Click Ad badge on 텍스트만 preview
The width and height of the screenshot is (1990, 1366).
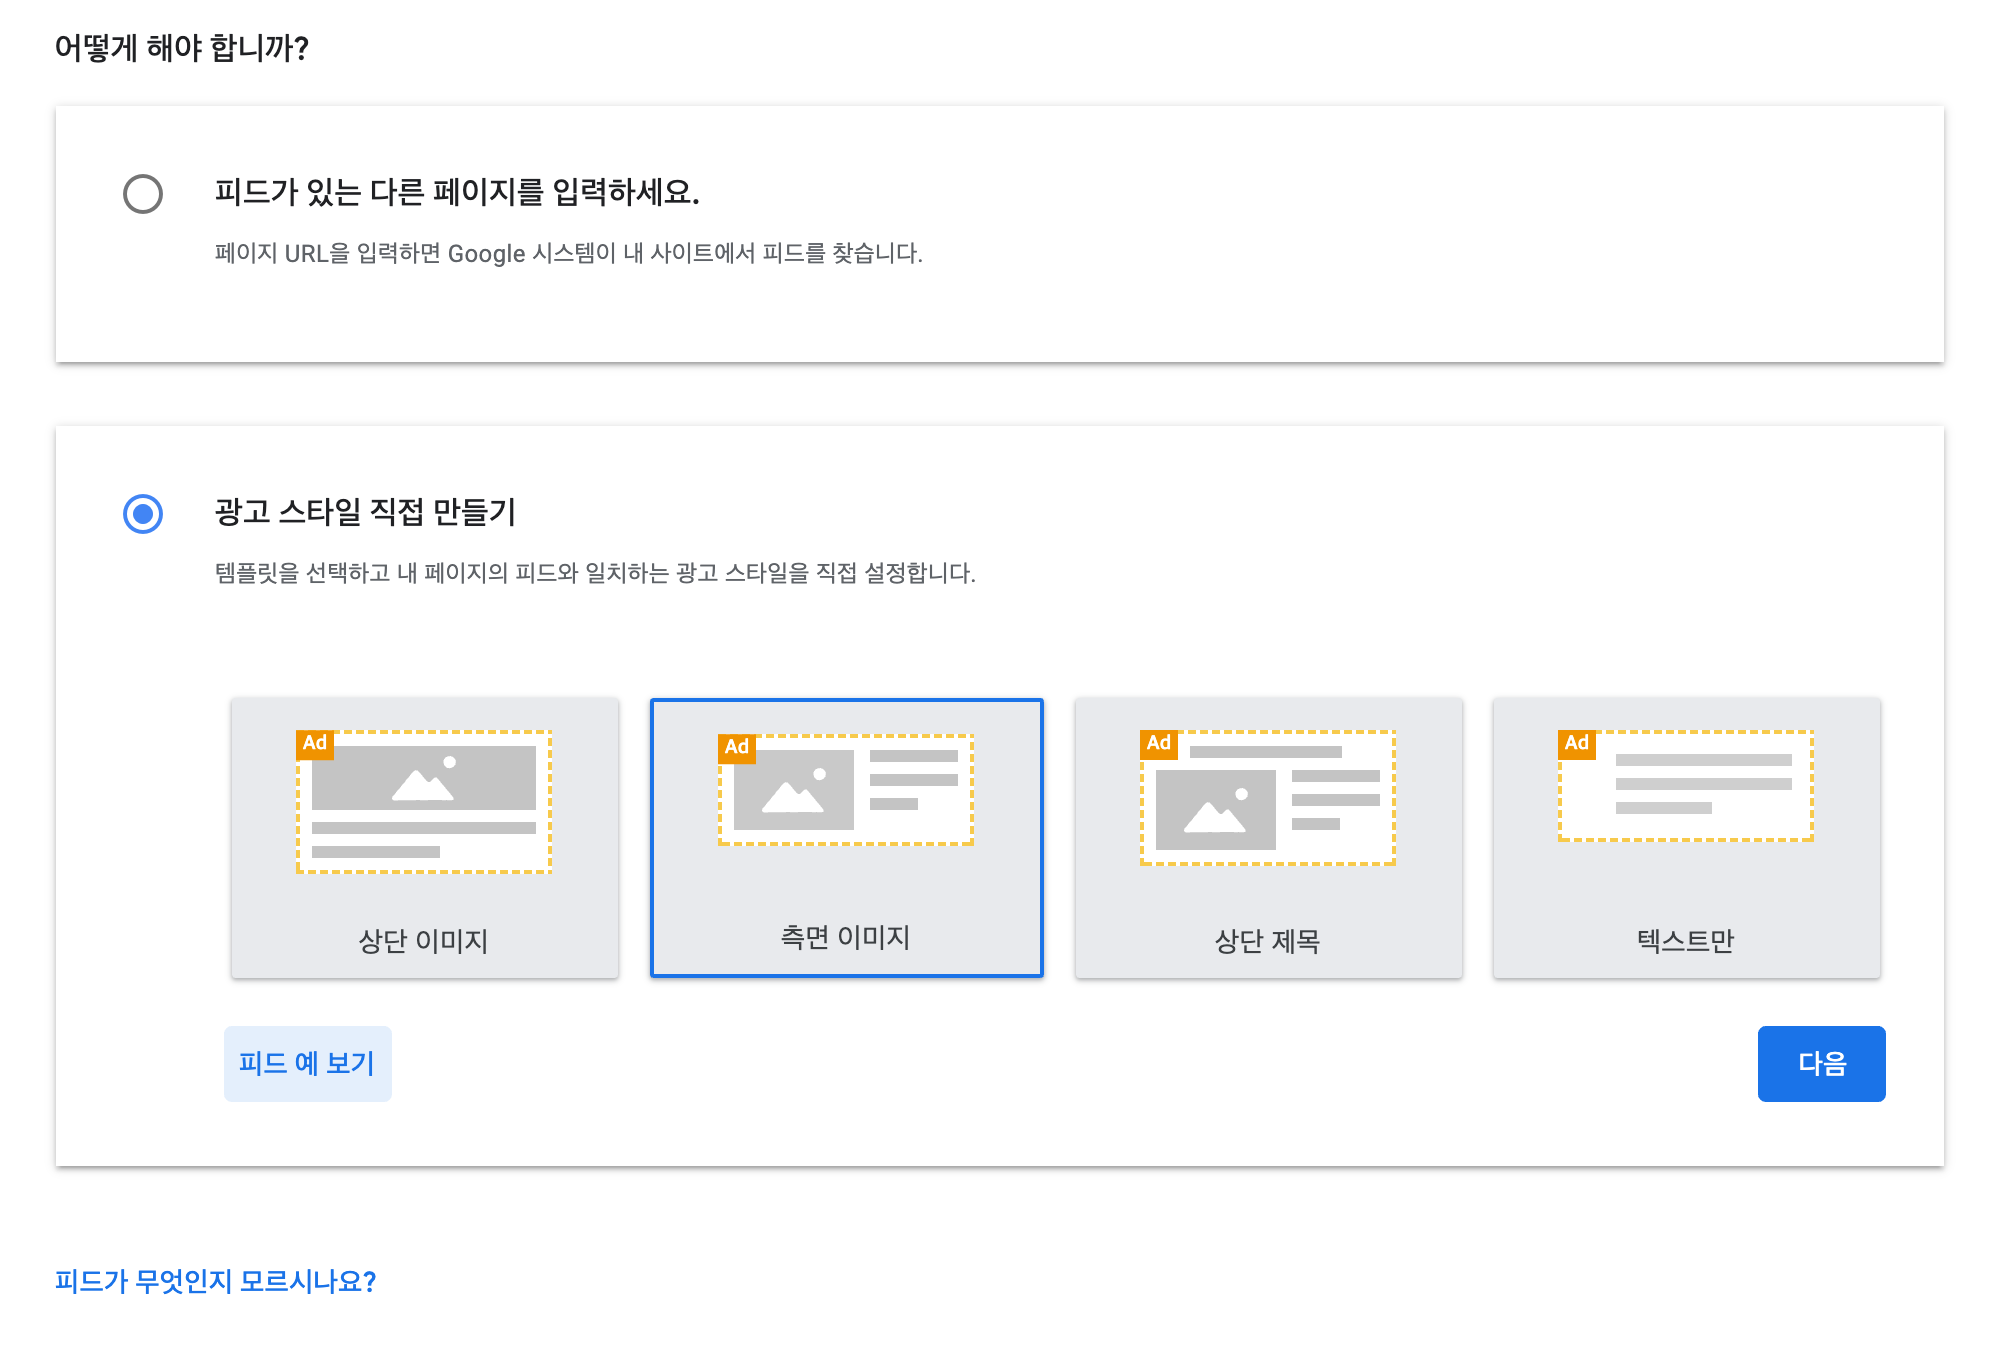(x=1577, y=744)
